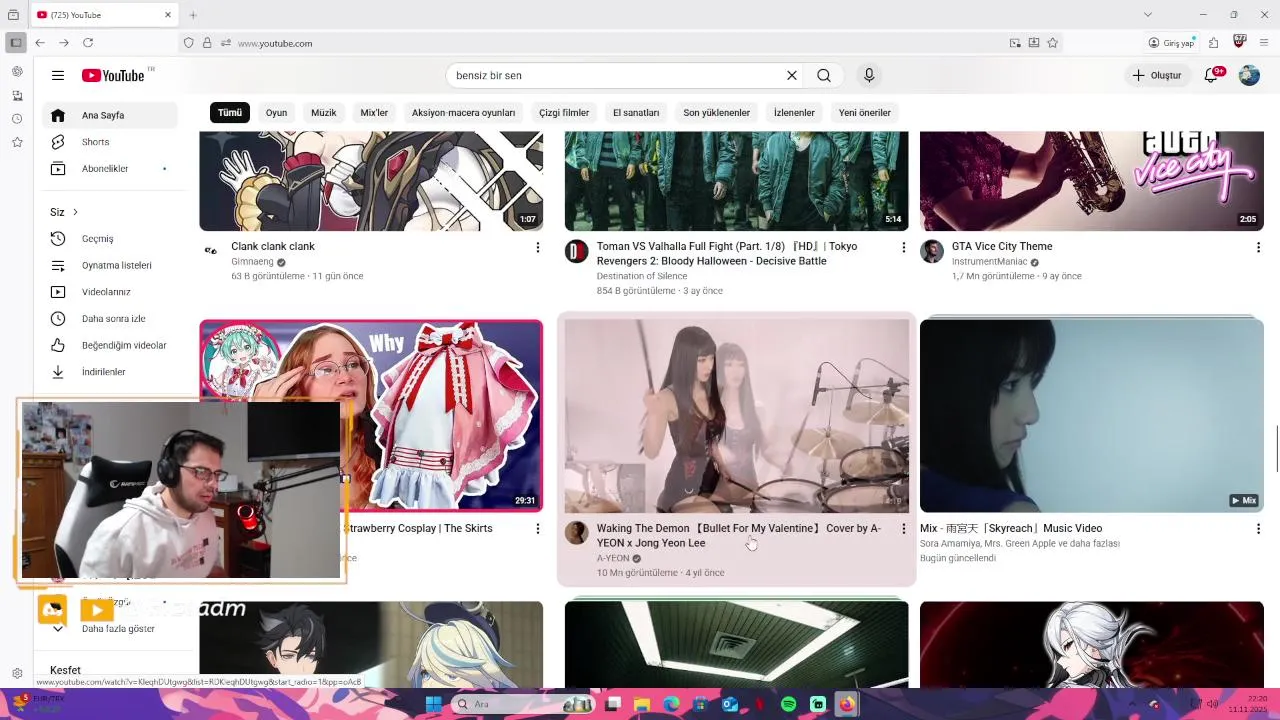
Task: Clear the search box with the X
Action: 792,75
